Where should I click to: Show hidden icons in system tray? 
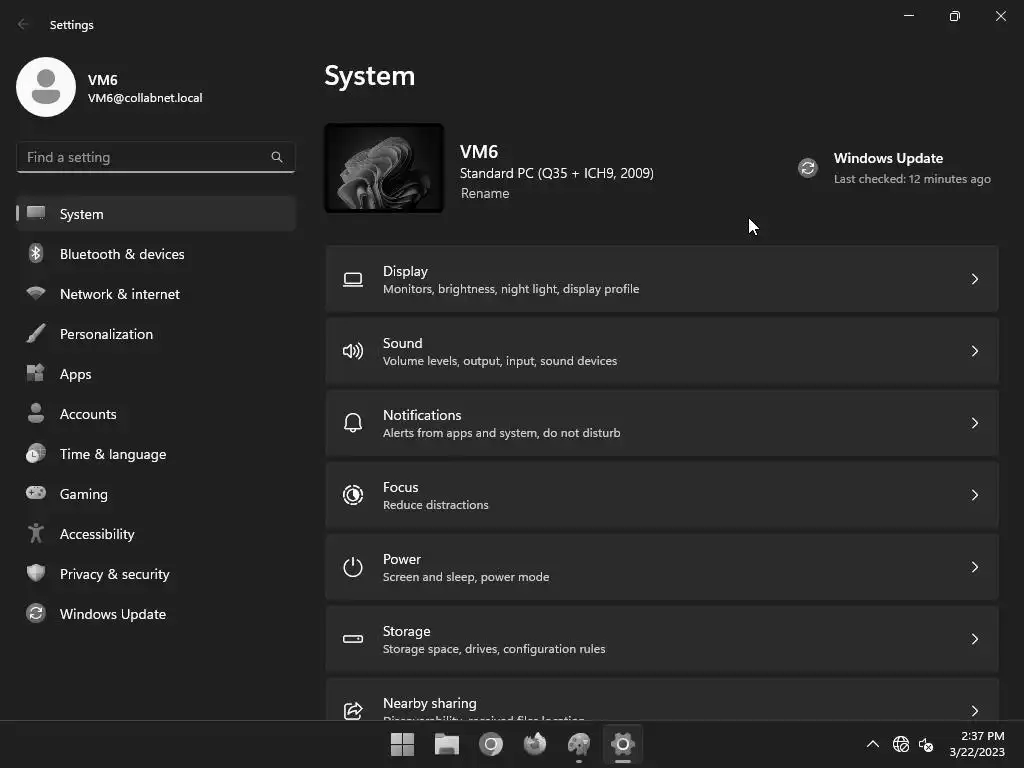[x=872, y=744]
